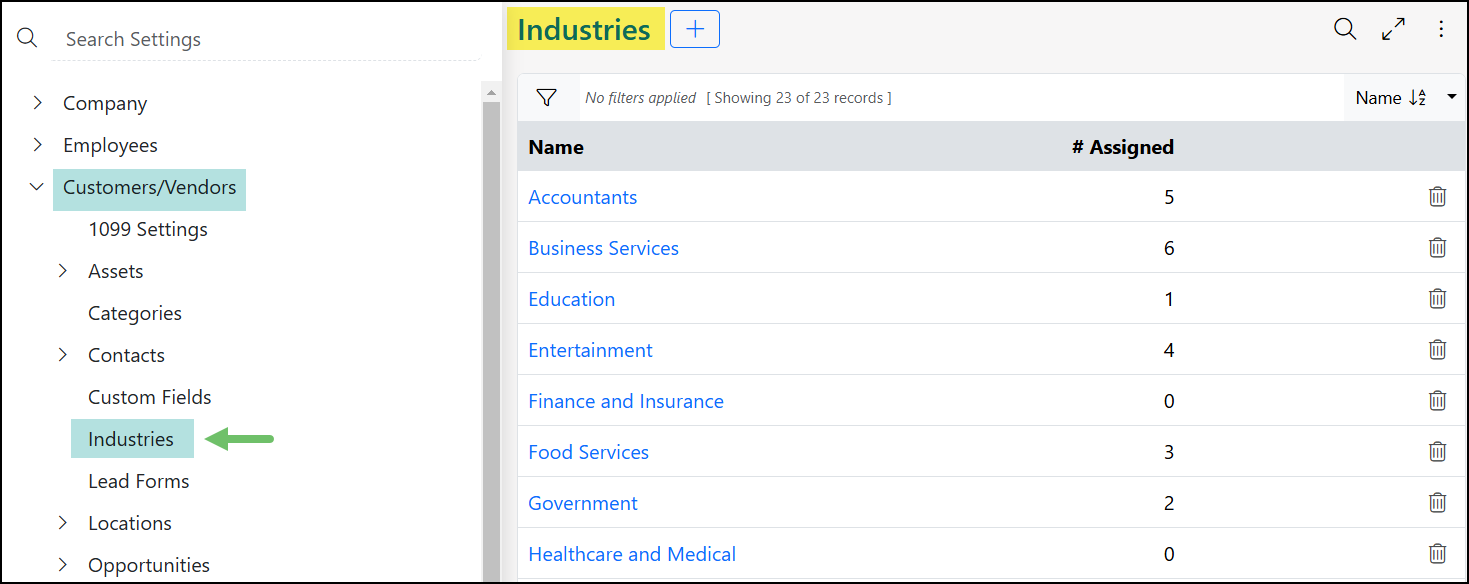The image size is (1469, 584).
Task: Click 'Showing 23 of 23 records' text
Action: tap(799, 98)
